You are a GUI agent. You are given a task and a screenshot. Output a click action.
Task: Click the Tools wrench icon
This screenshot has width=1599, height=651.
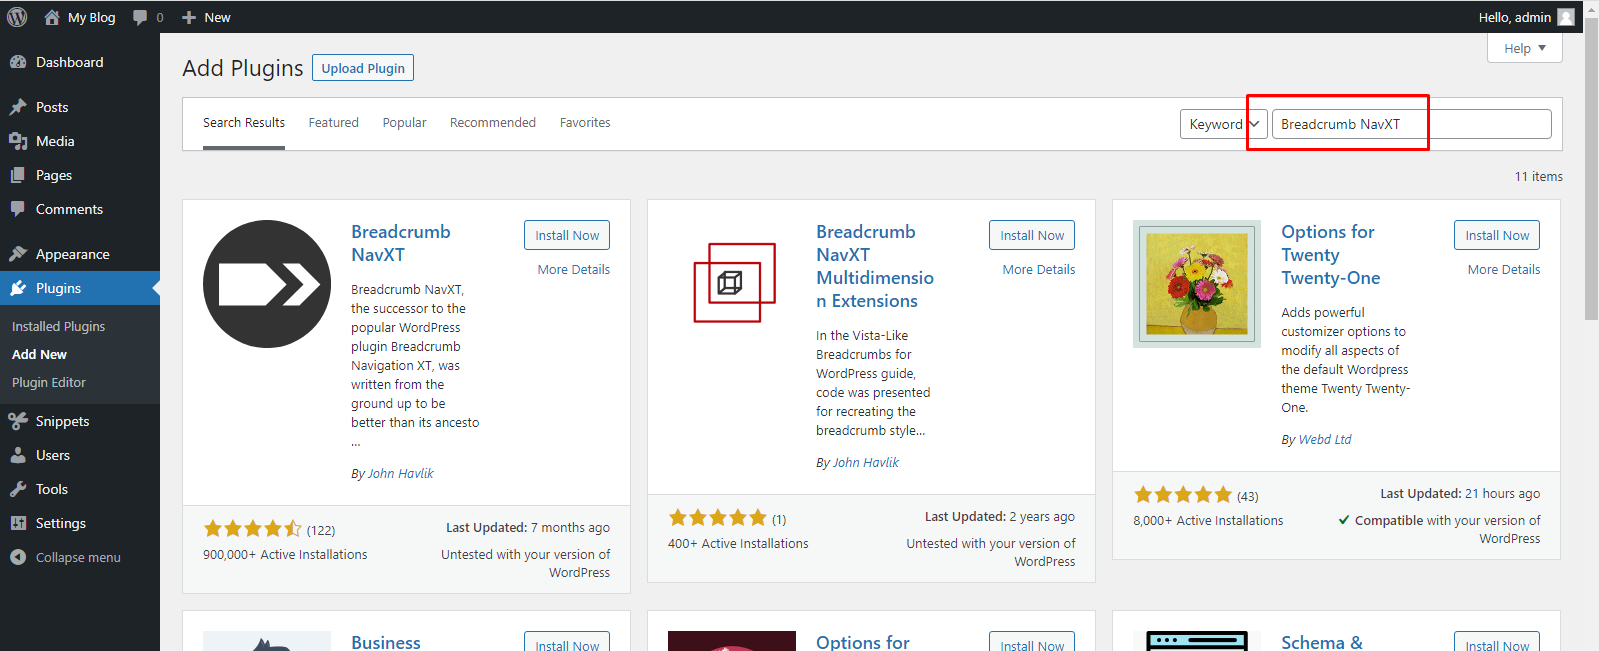pyautogui.click(x=18, y=489)
